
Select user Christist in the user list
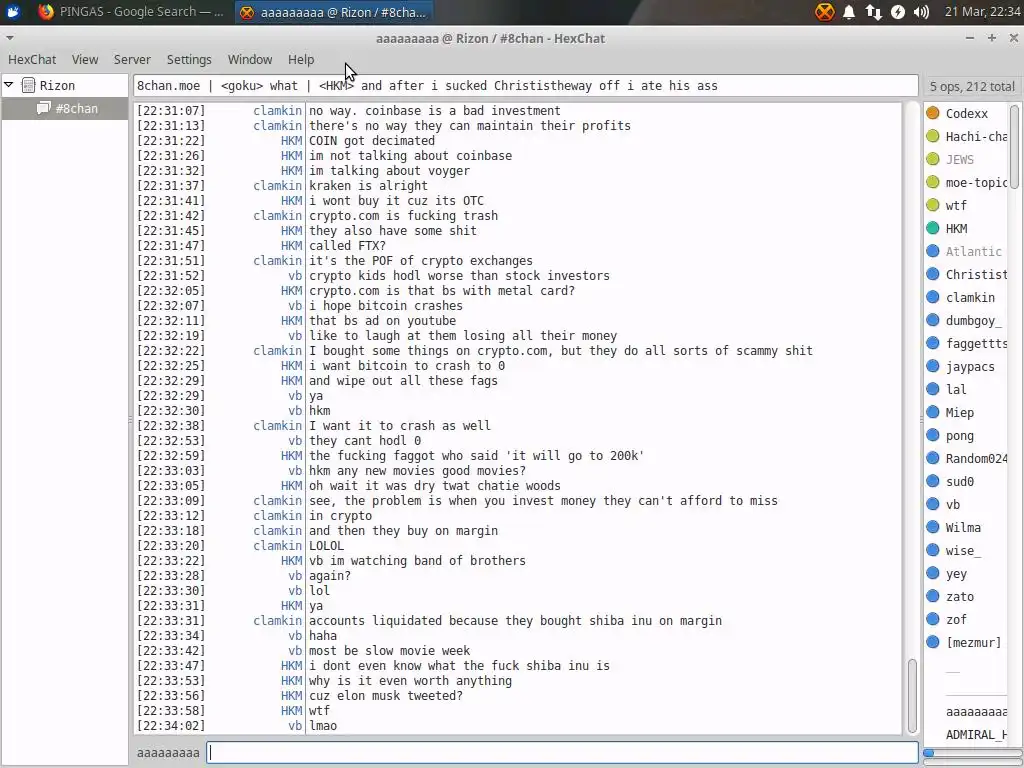[976, 274]
